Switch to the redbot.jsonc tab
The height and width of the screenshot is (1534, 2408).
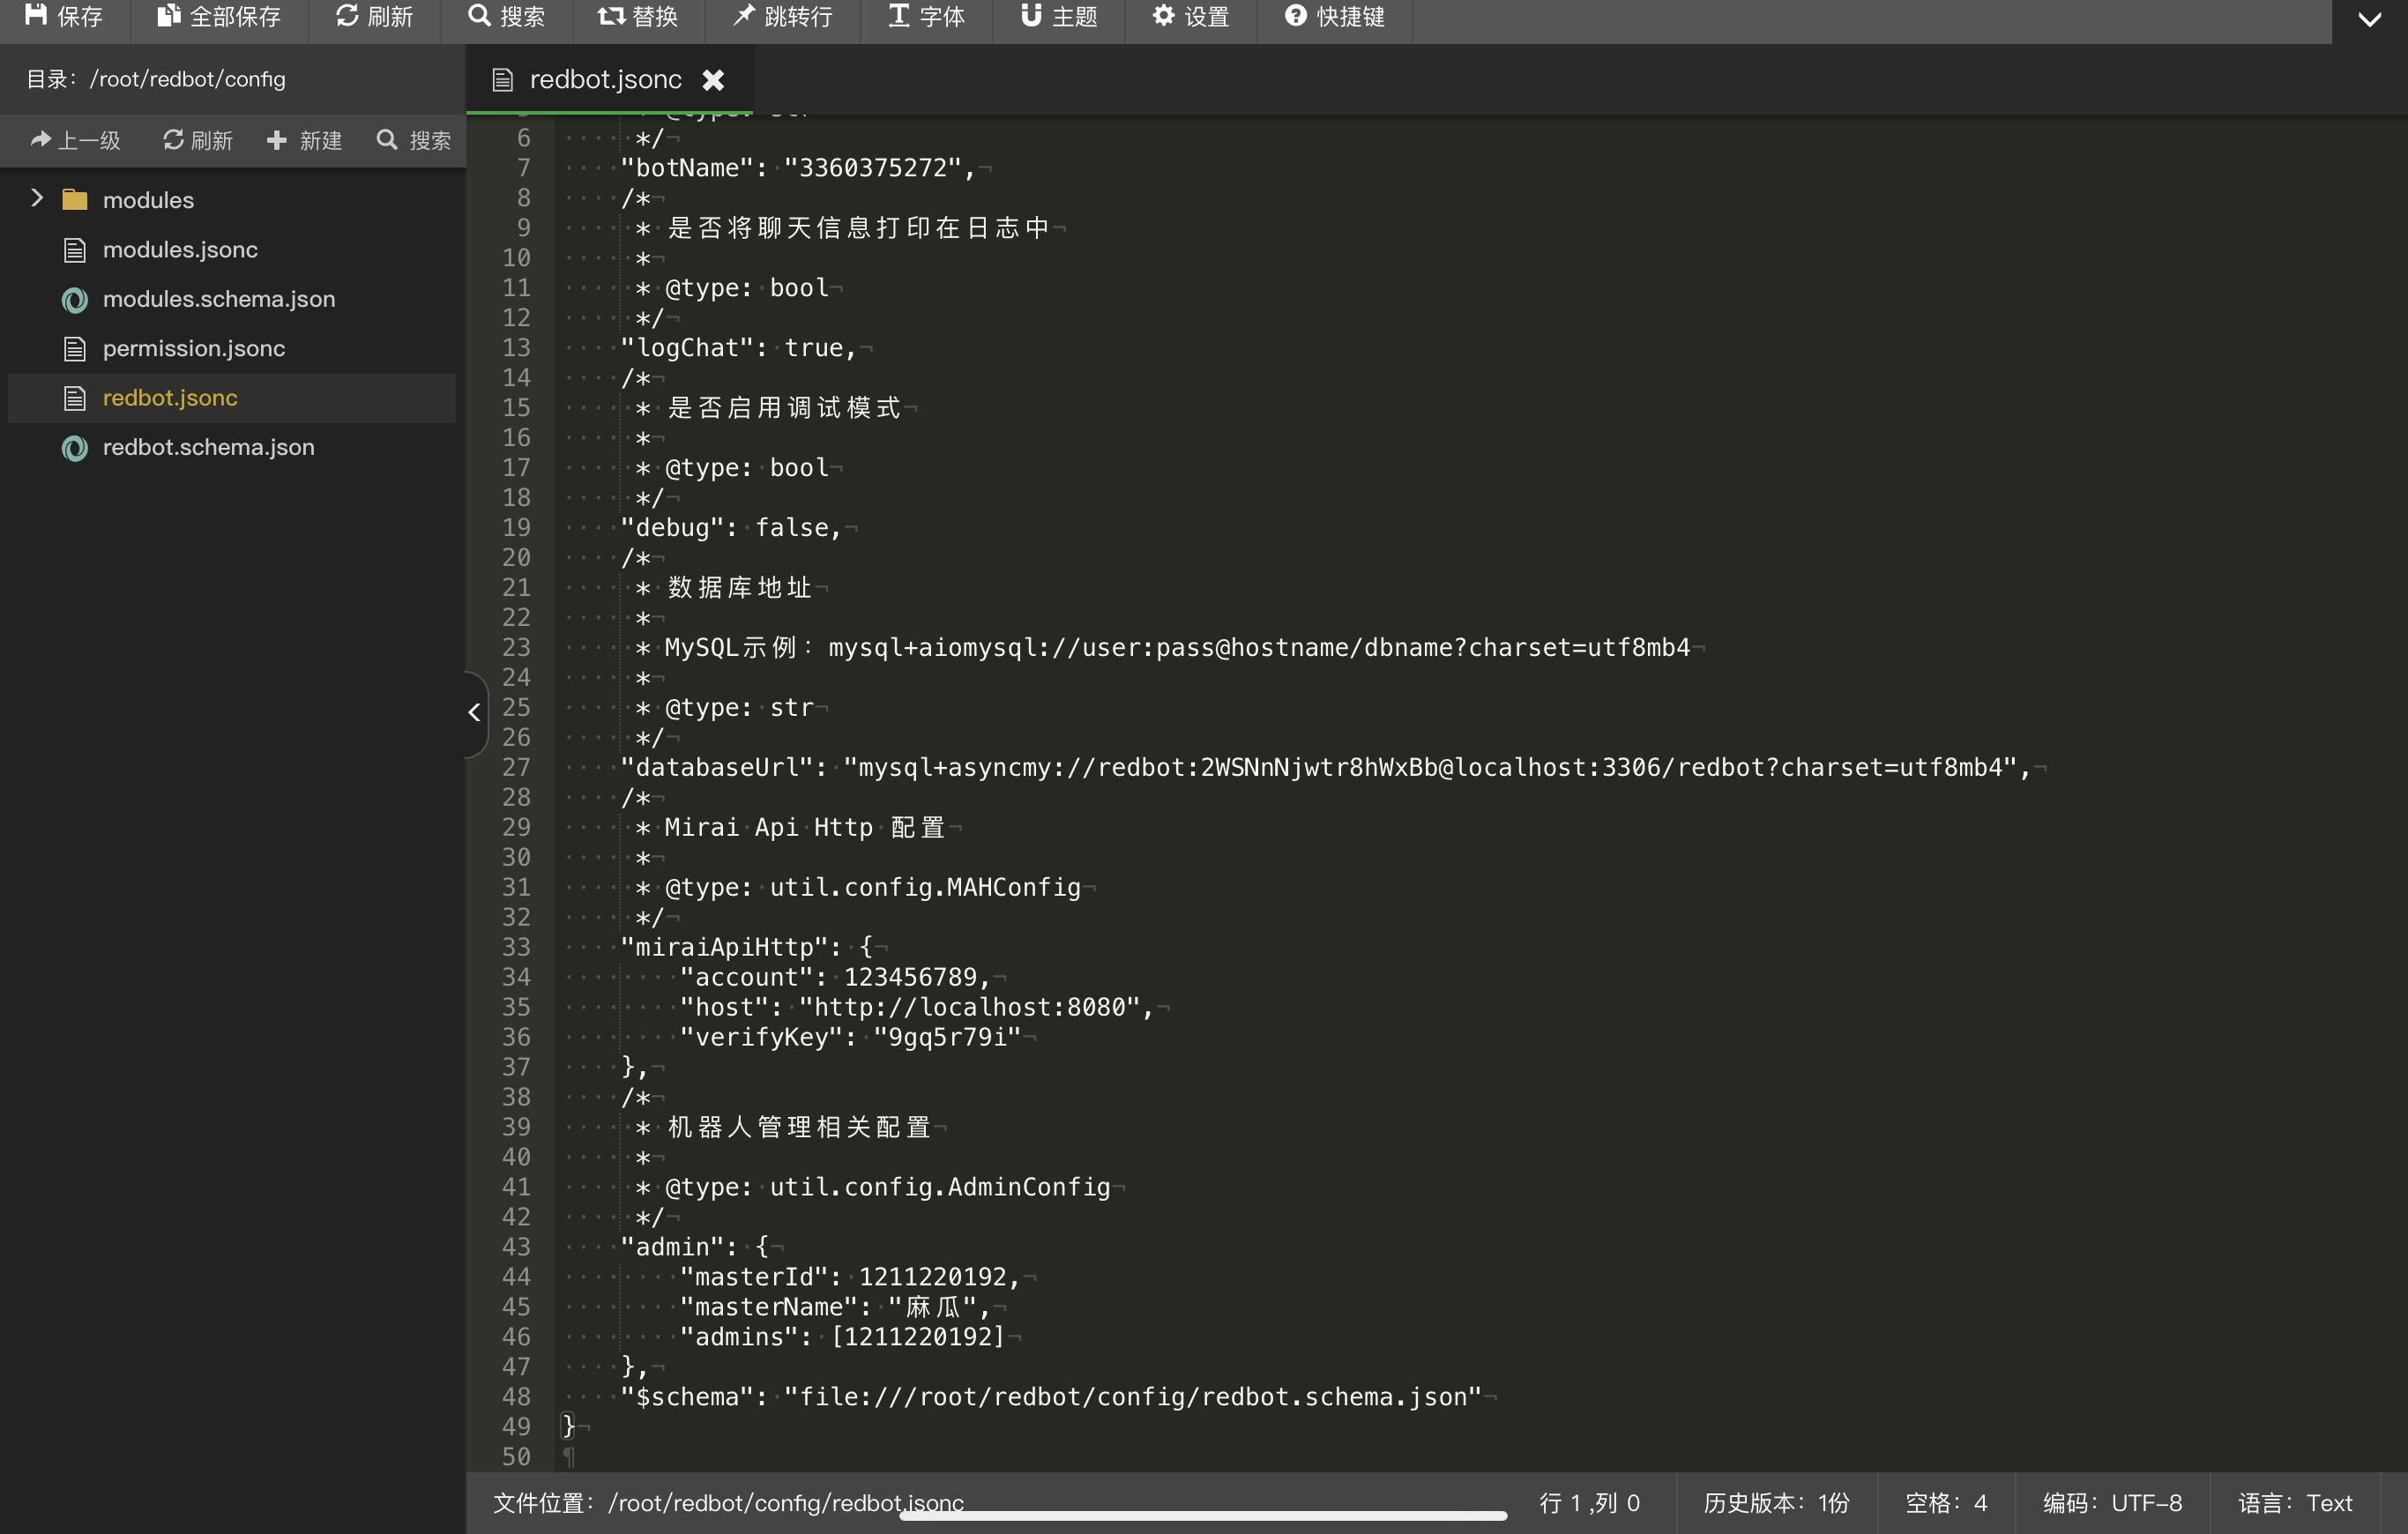[x=590, y=79]
